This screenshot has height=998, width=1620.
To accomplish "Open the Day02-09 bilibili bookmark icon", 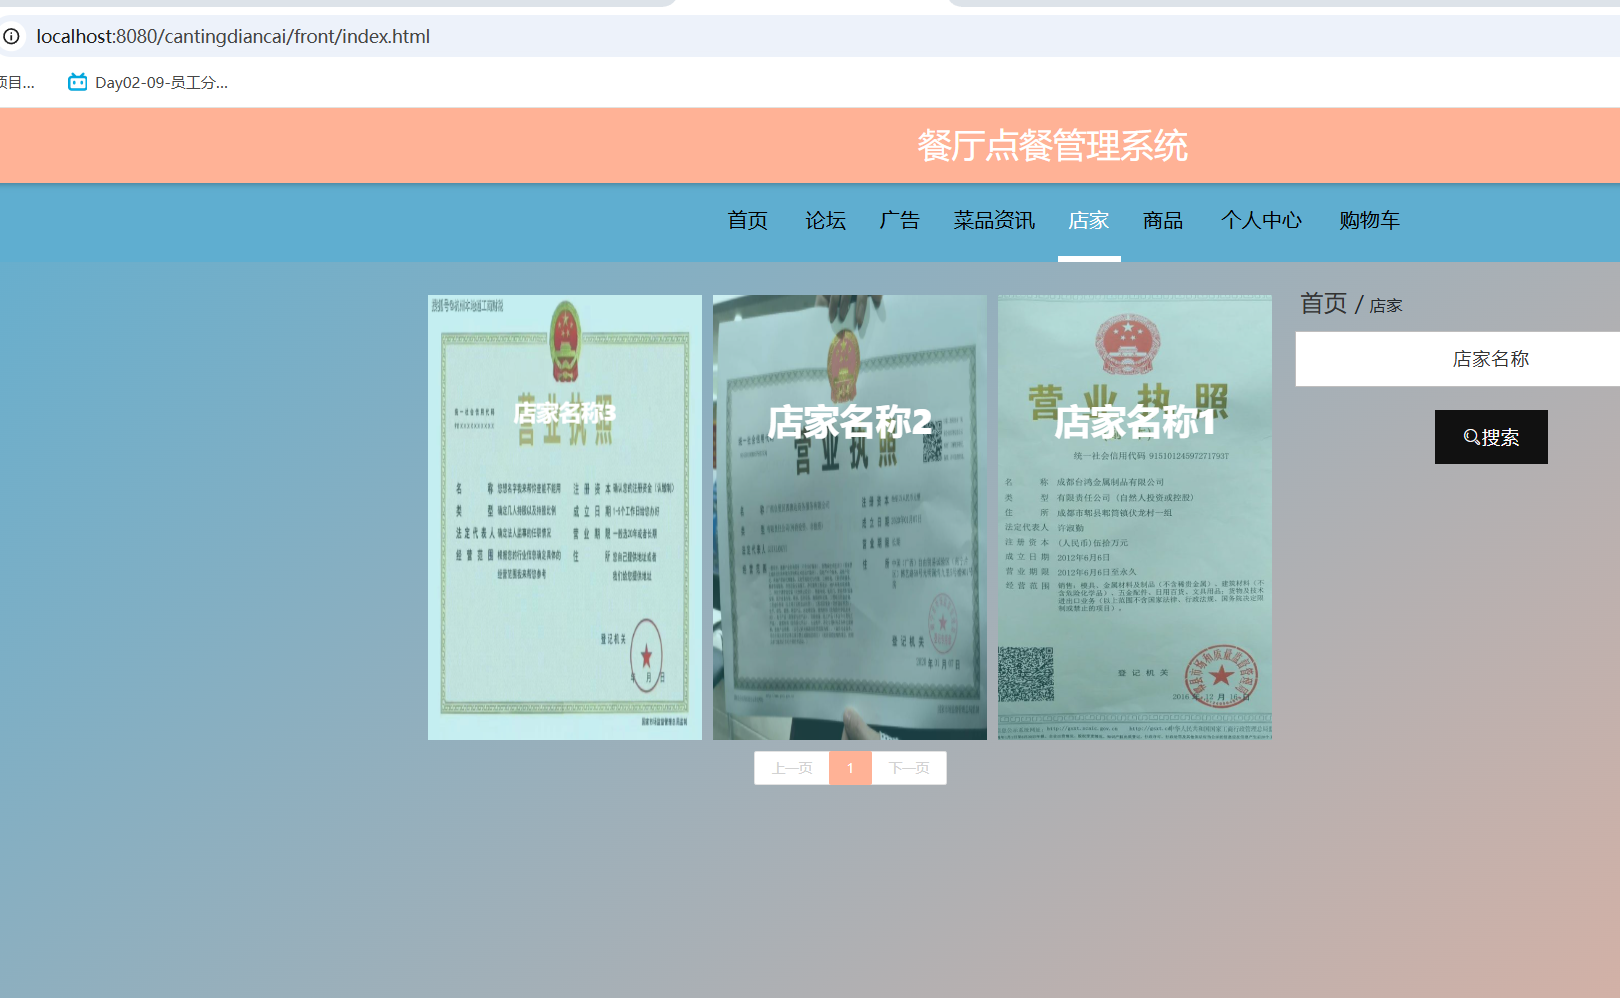I will pyautogui.click(x=77, y=82).
